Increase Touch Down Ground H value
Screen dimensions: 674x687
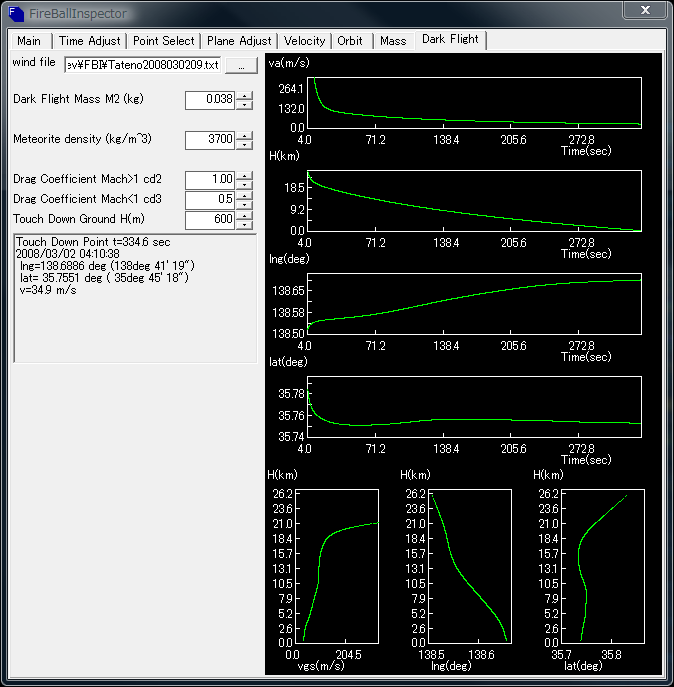tap(245, 216)
